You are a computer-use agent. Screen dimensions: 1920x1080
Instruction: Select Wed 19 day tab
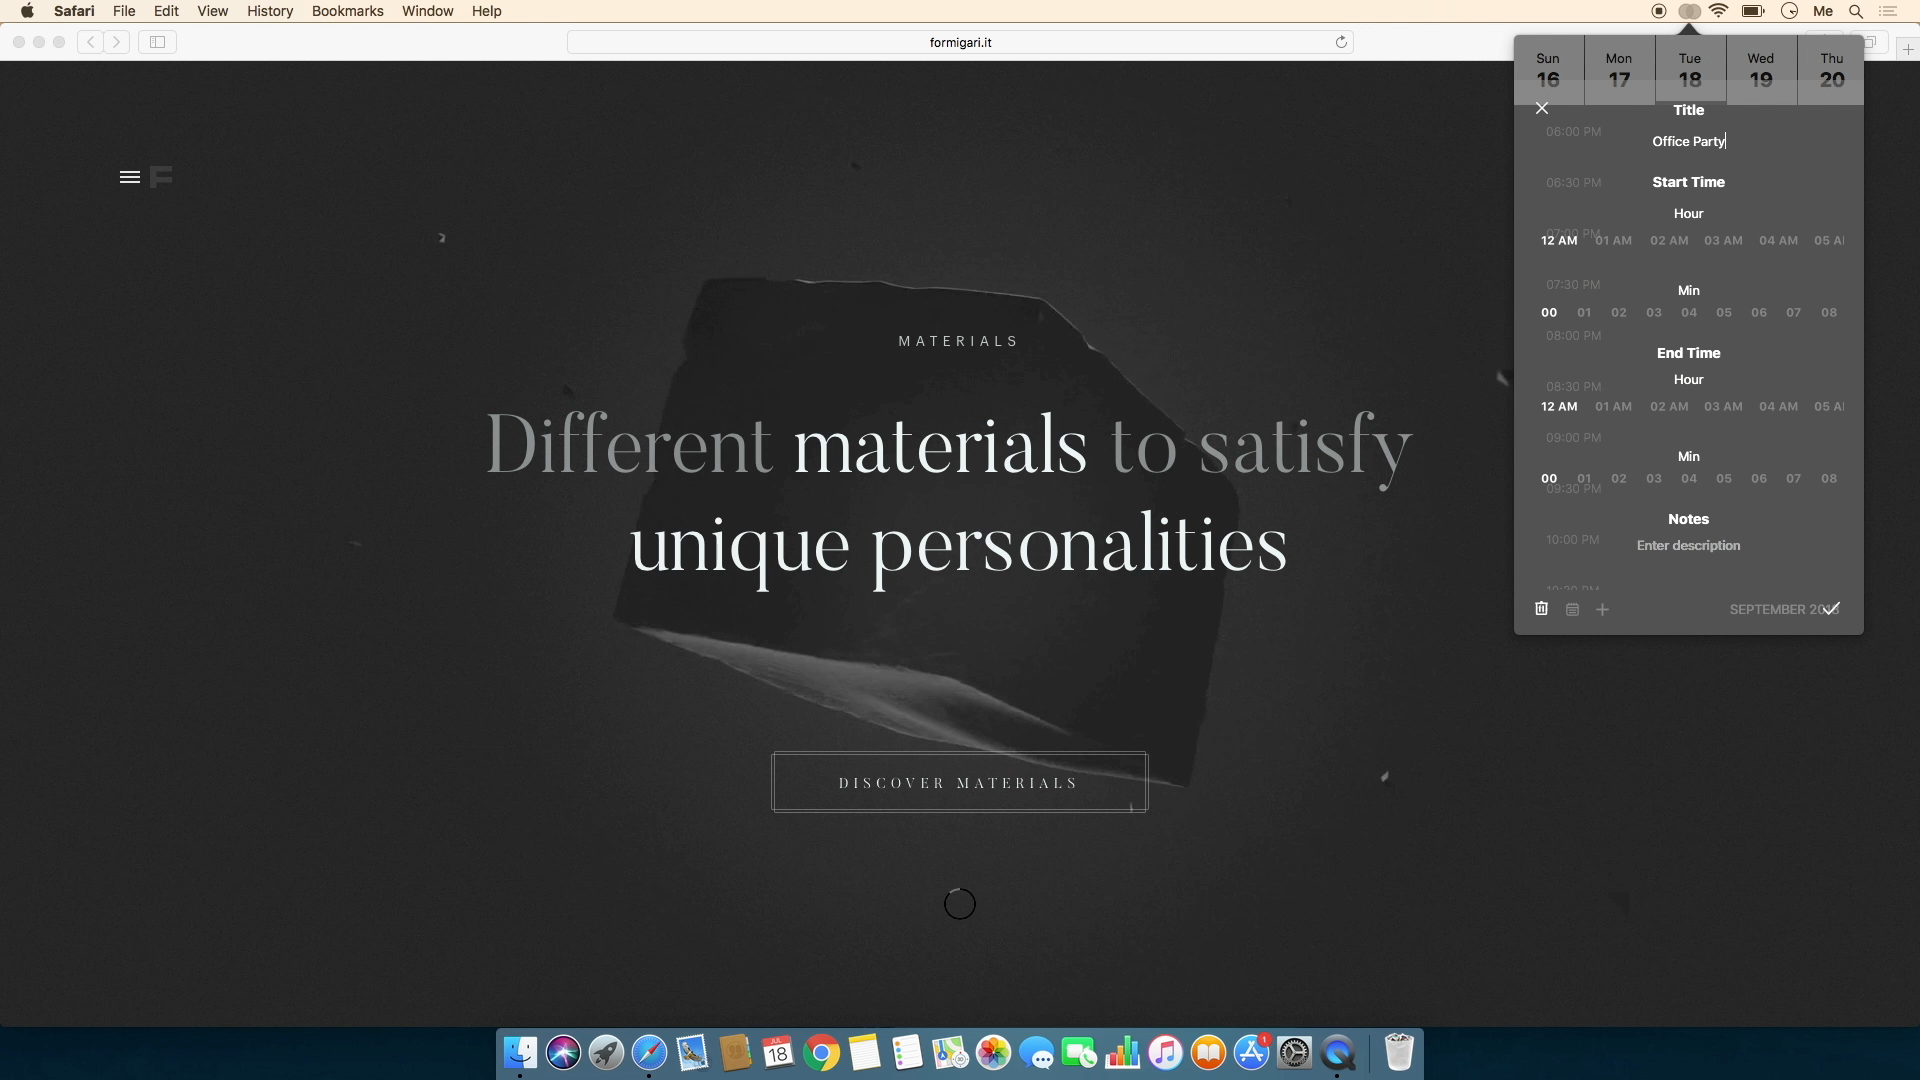click(x=1760, y=70)
